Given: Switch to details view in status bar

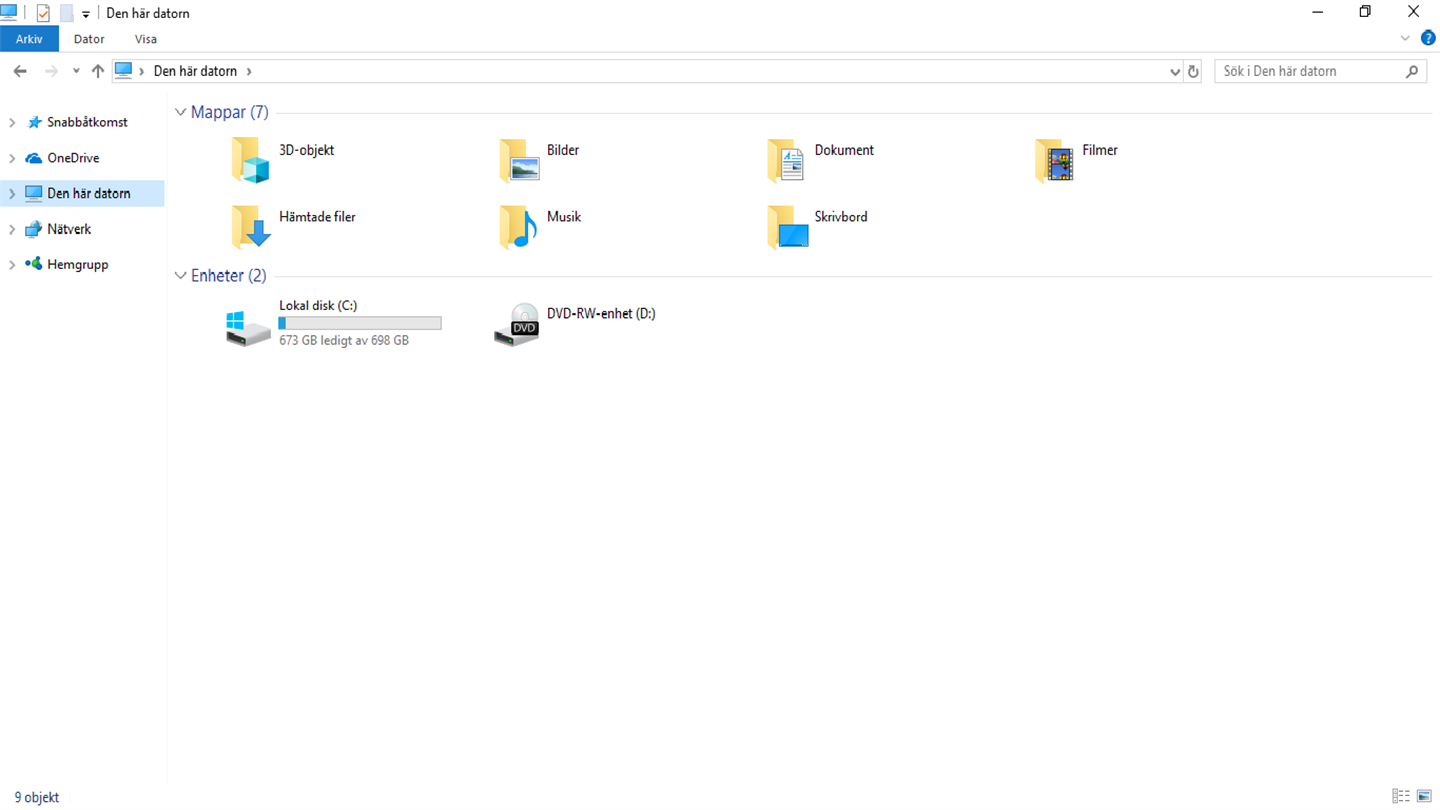Looking at the screenshot, I should point(1401,797).
